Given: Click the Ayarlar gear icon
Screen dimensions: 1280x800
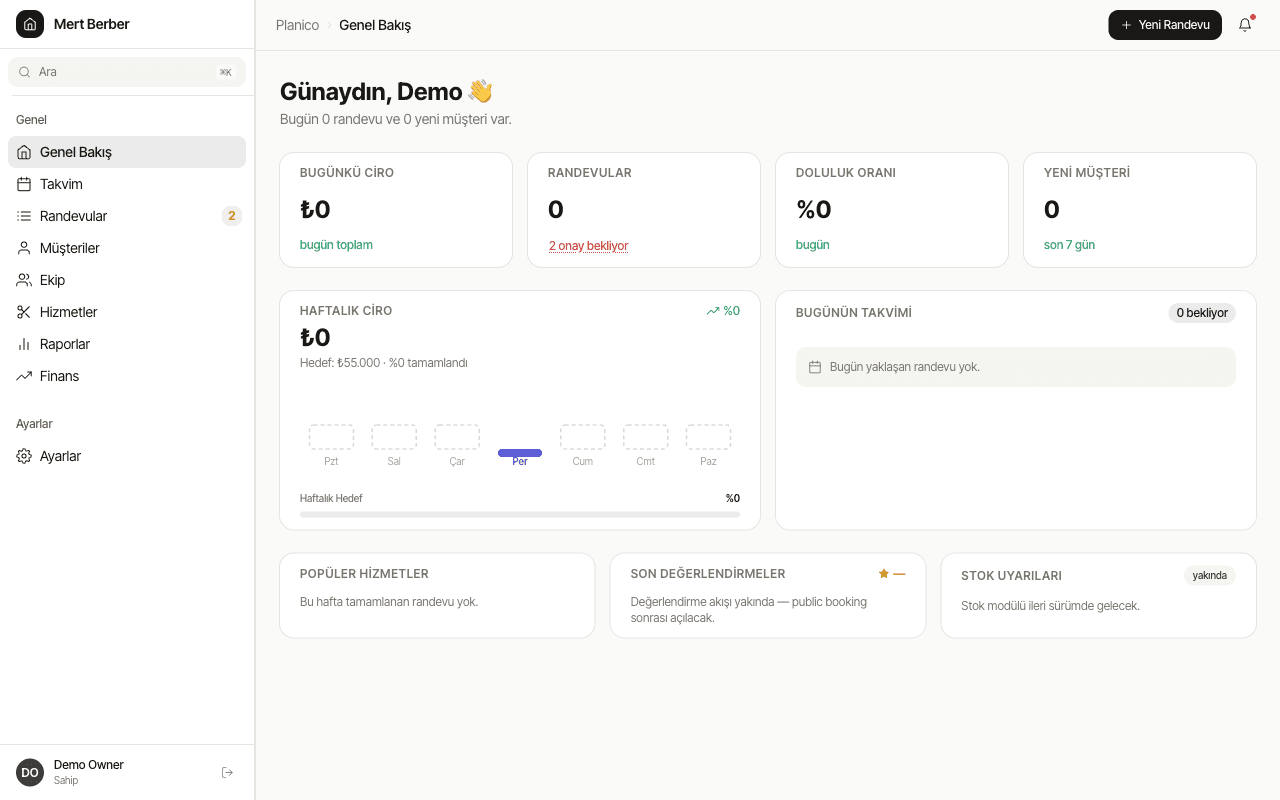Looking at the screenshot, I should 24,456.
